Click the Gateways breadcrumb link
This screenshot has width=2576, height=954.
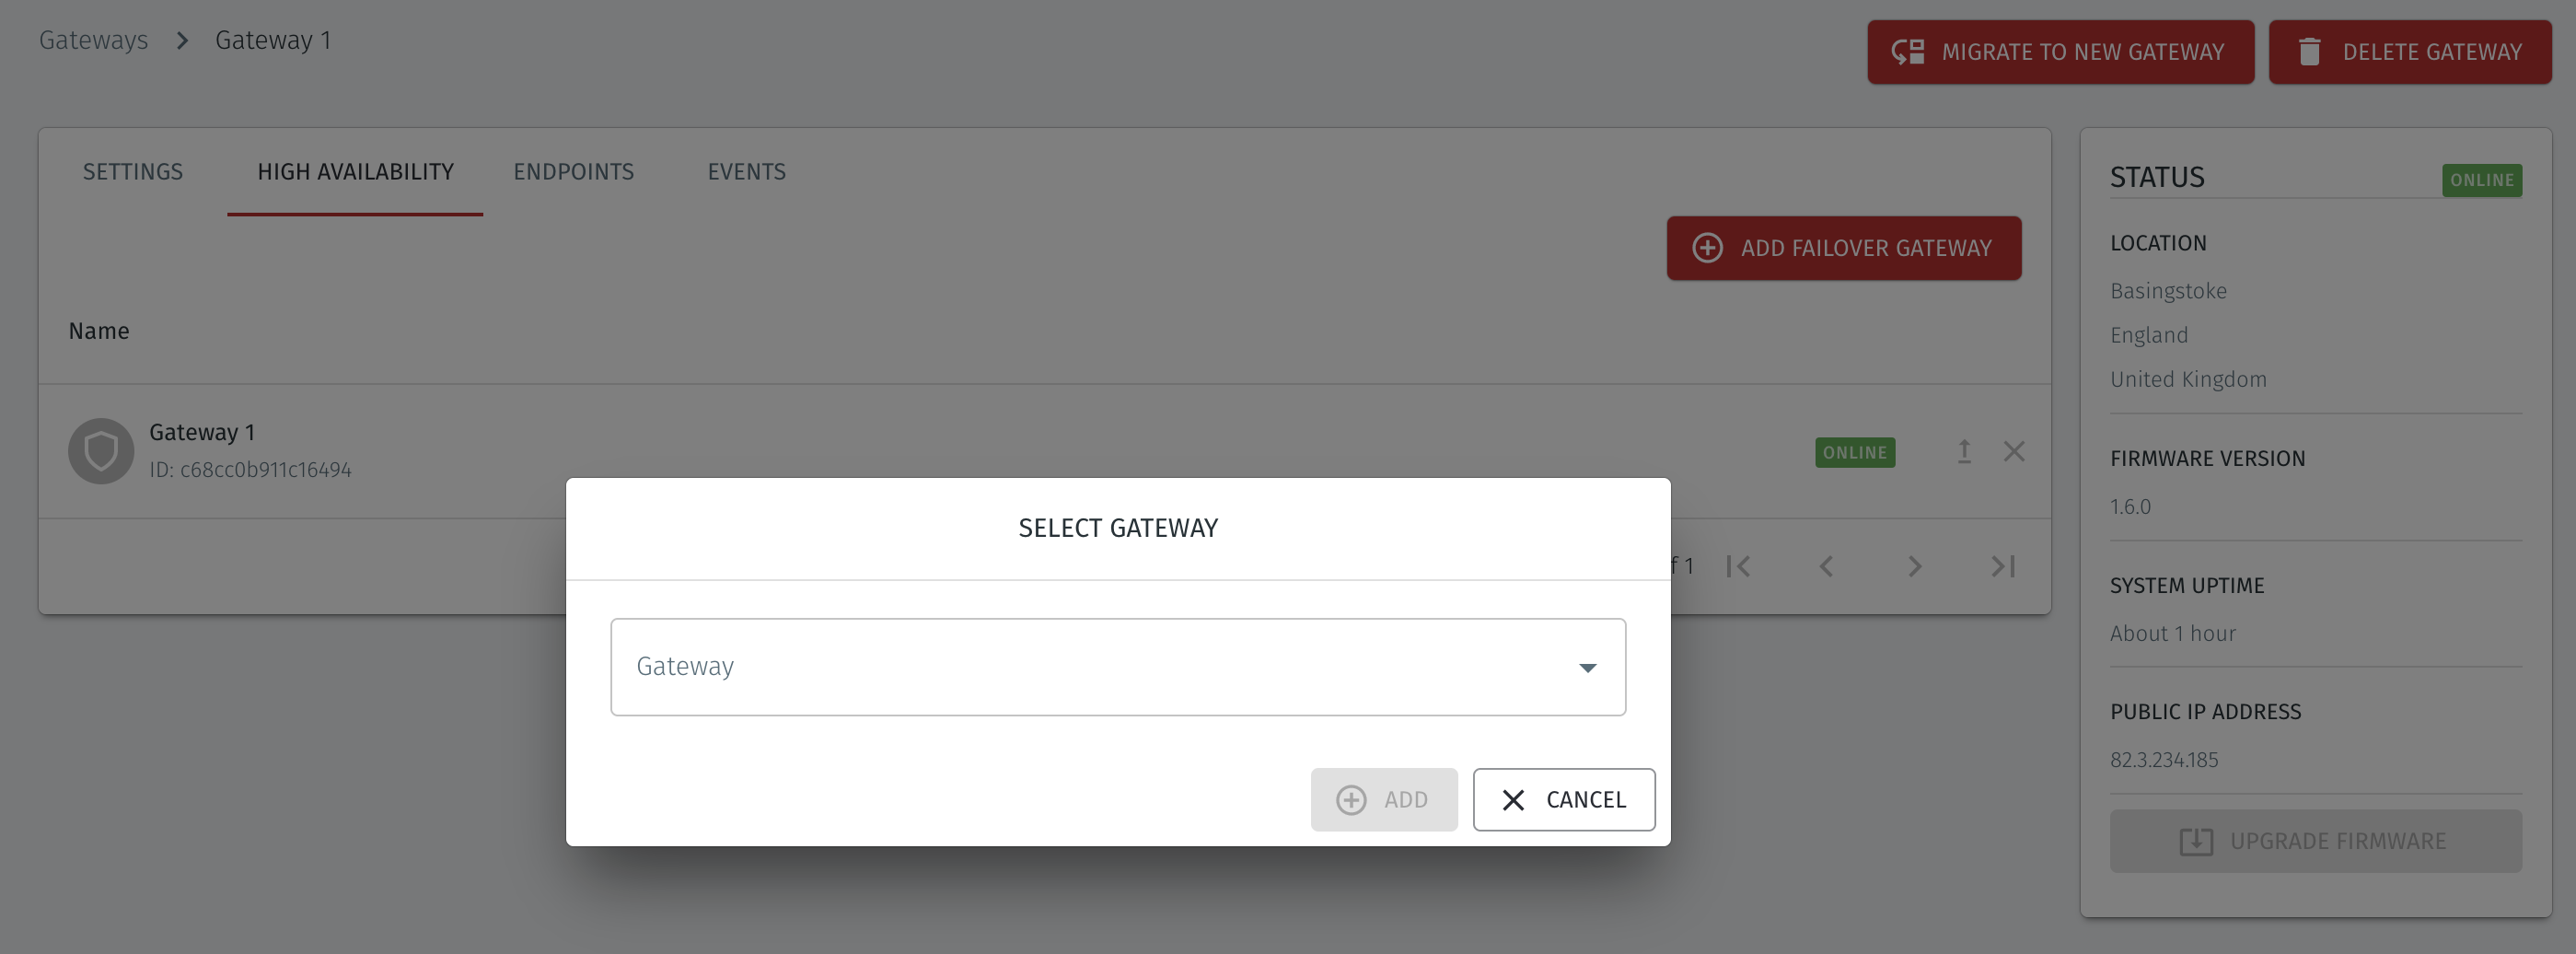coord(93,40)
